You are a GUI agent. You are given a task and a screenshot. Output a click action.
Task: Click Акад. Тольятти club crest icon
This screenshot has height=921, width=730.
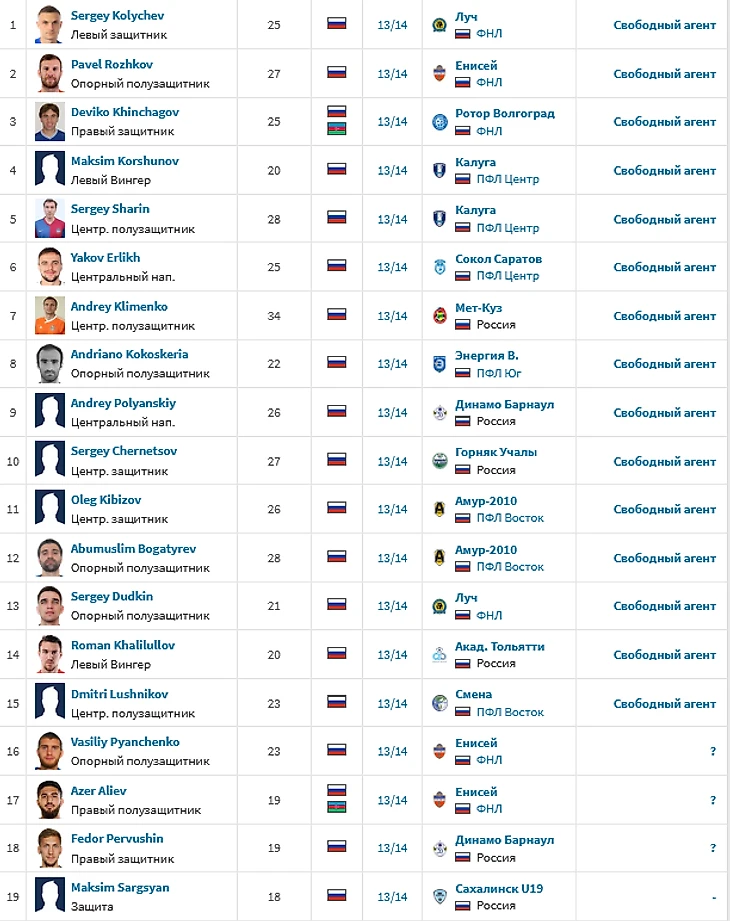(x=439, y=654)
